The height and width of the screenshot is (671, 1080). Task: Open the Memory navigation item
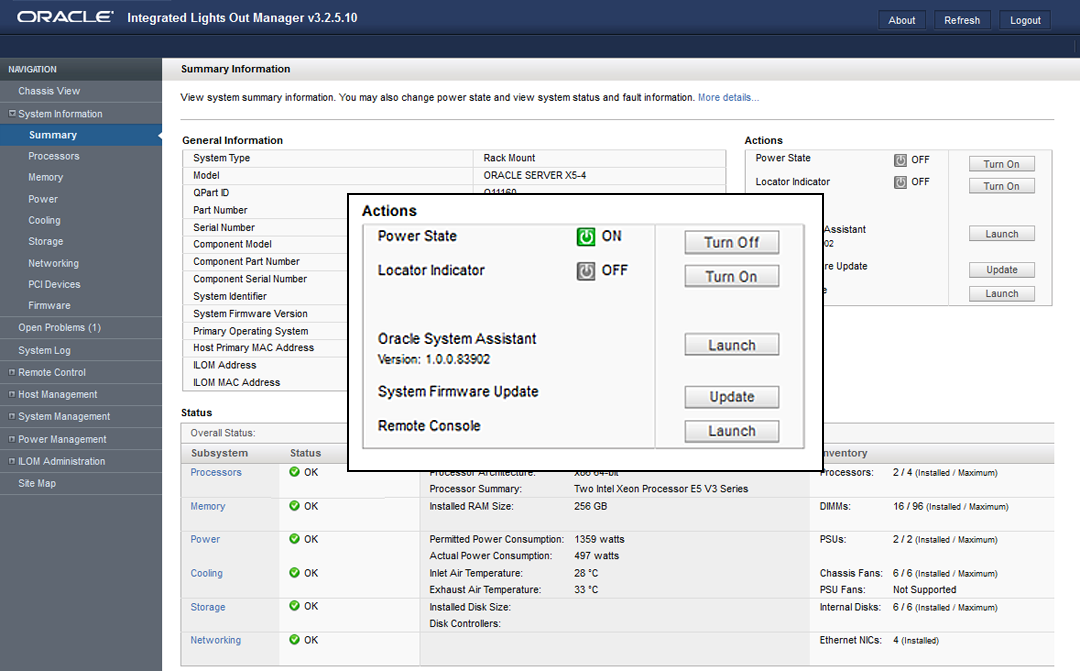click(45, 177)
